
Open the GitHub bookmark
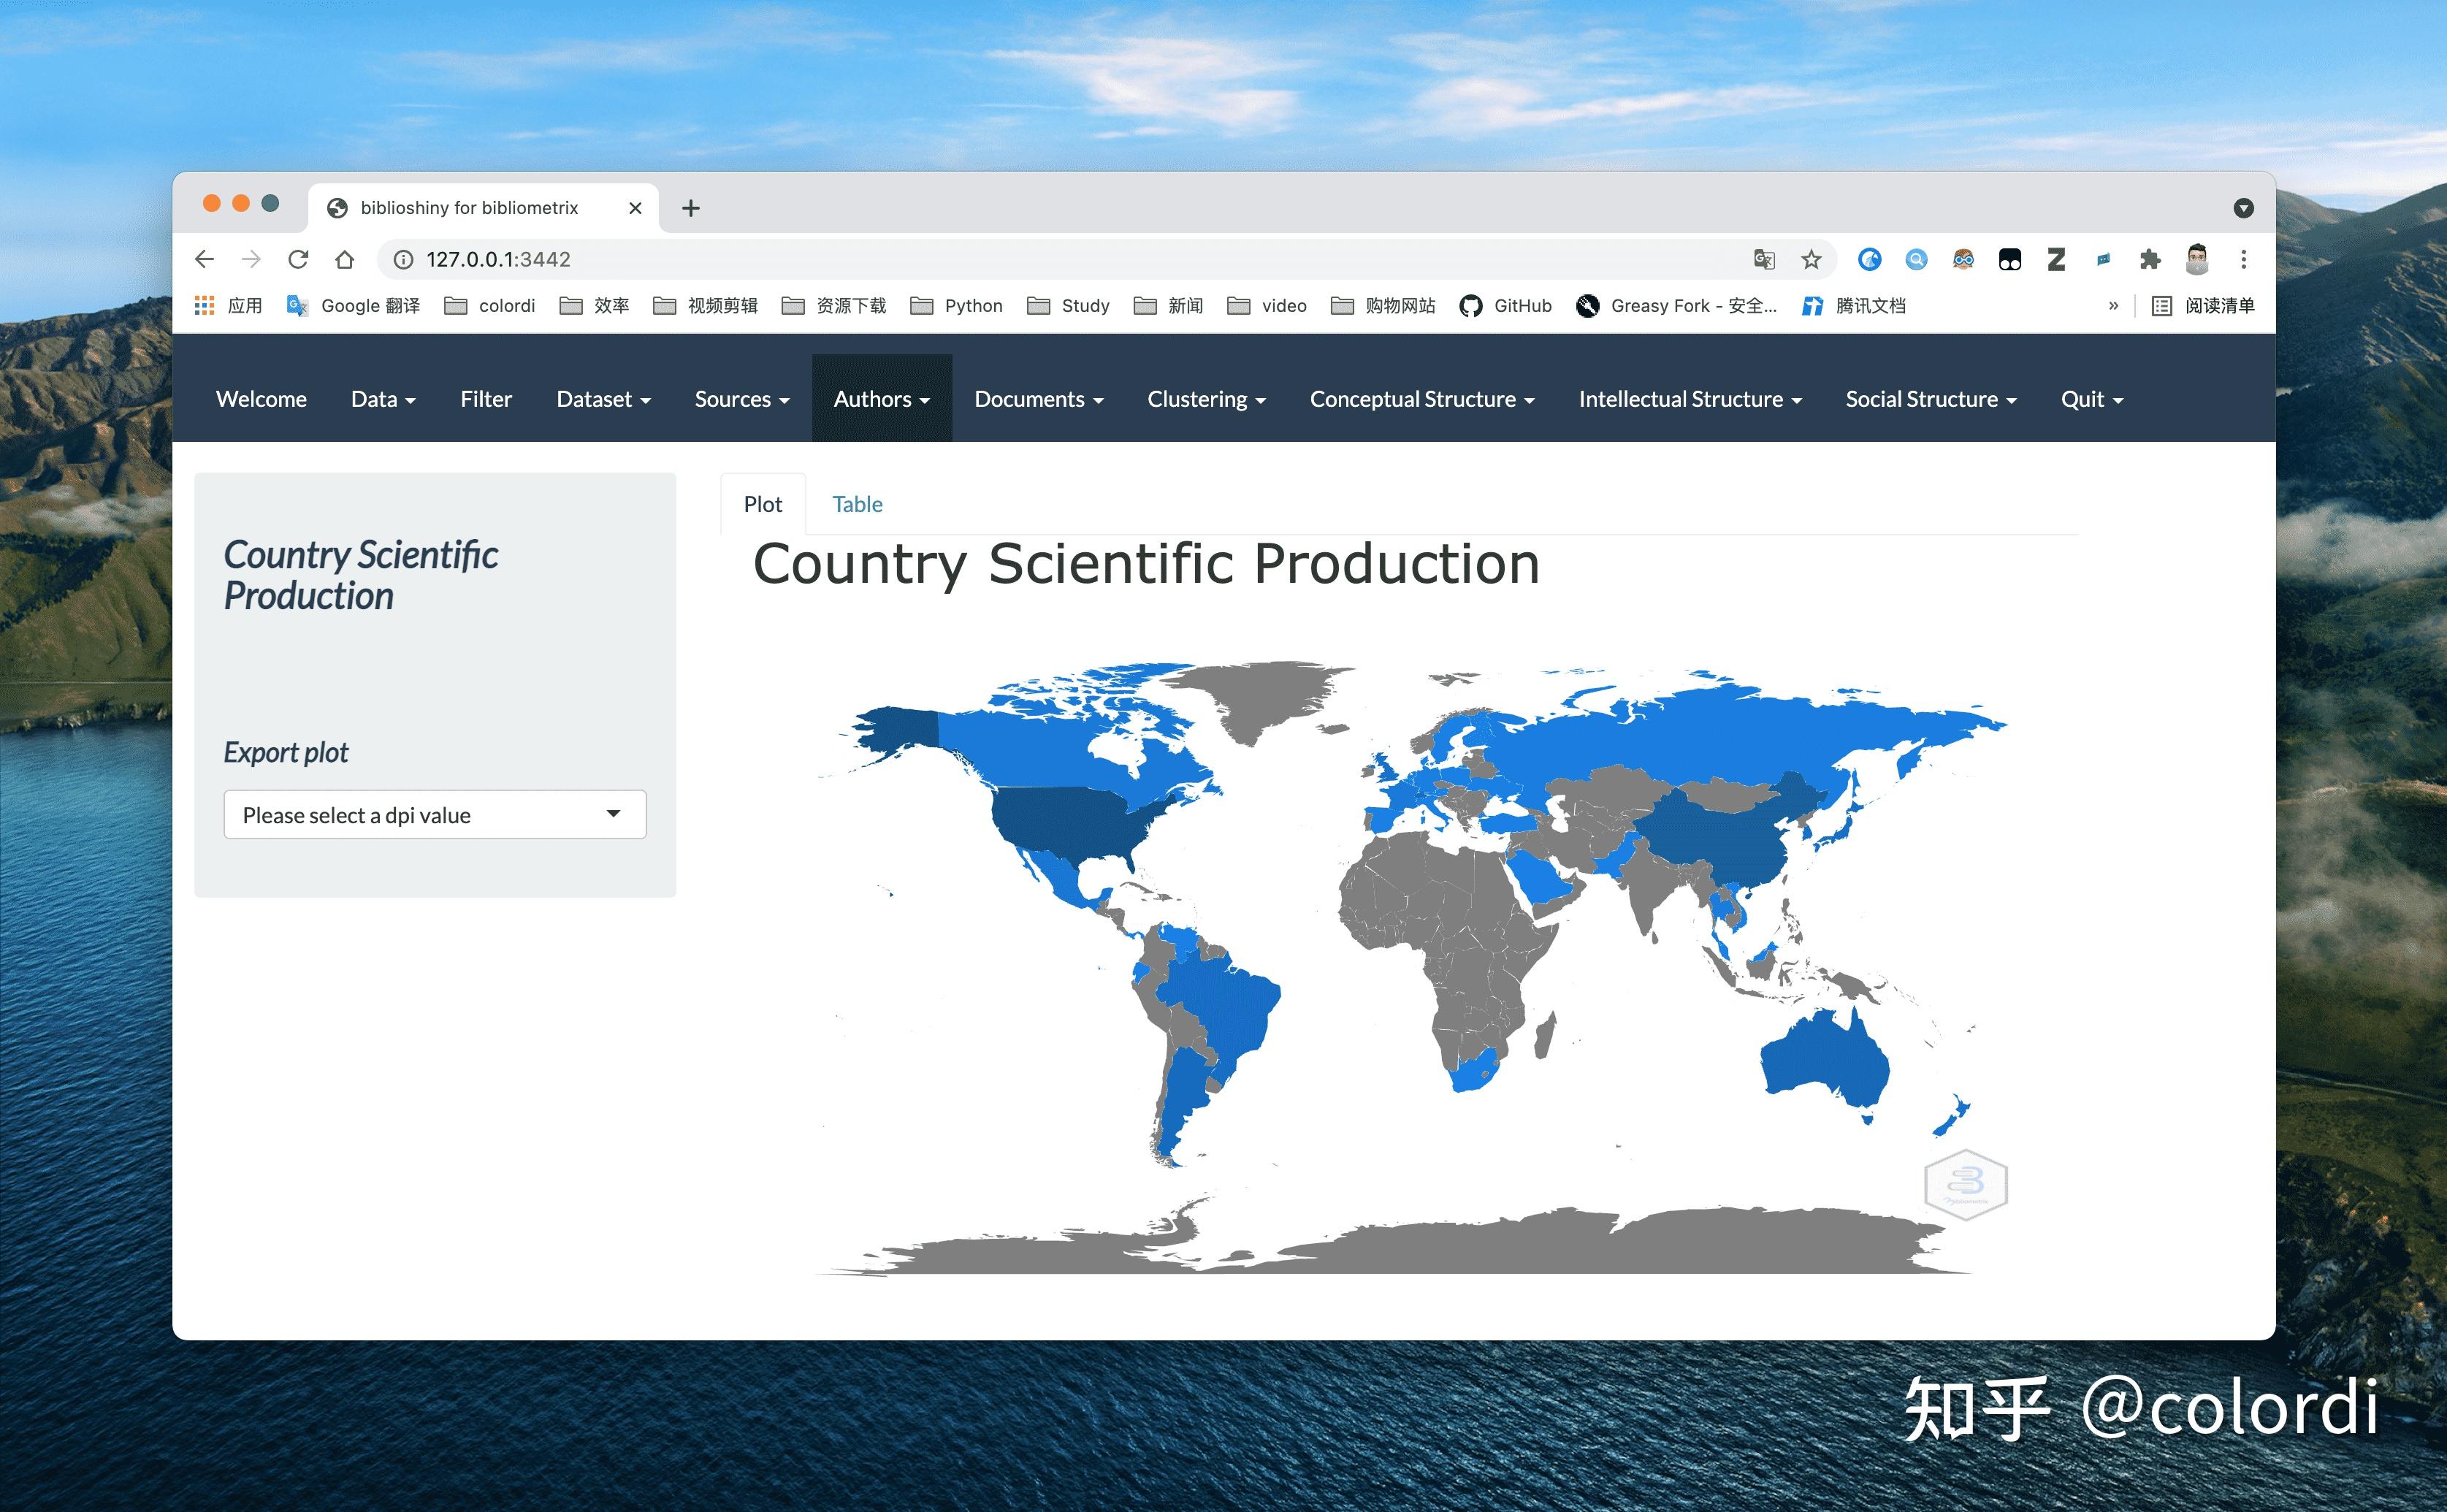click(1506, 306)
